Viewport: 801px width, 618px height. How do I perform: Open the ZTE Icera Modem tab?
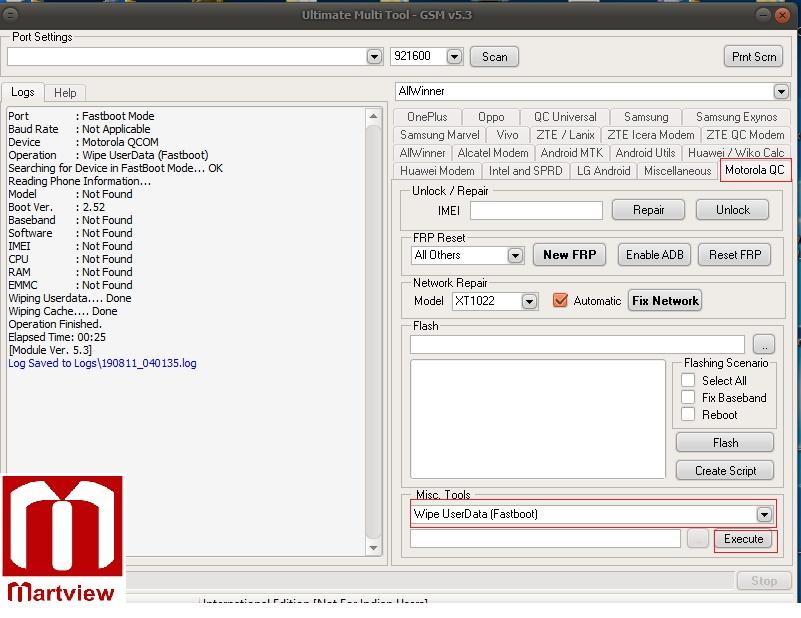[650, 135]
